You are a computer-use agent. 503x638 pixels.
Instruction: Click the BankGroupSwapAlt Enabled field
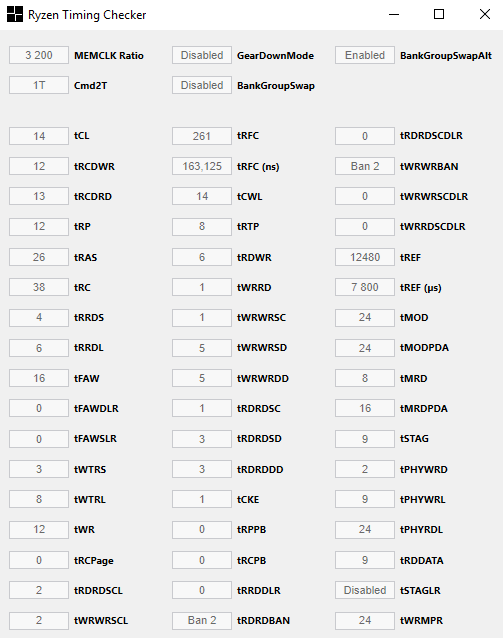[x=365, y=55]
